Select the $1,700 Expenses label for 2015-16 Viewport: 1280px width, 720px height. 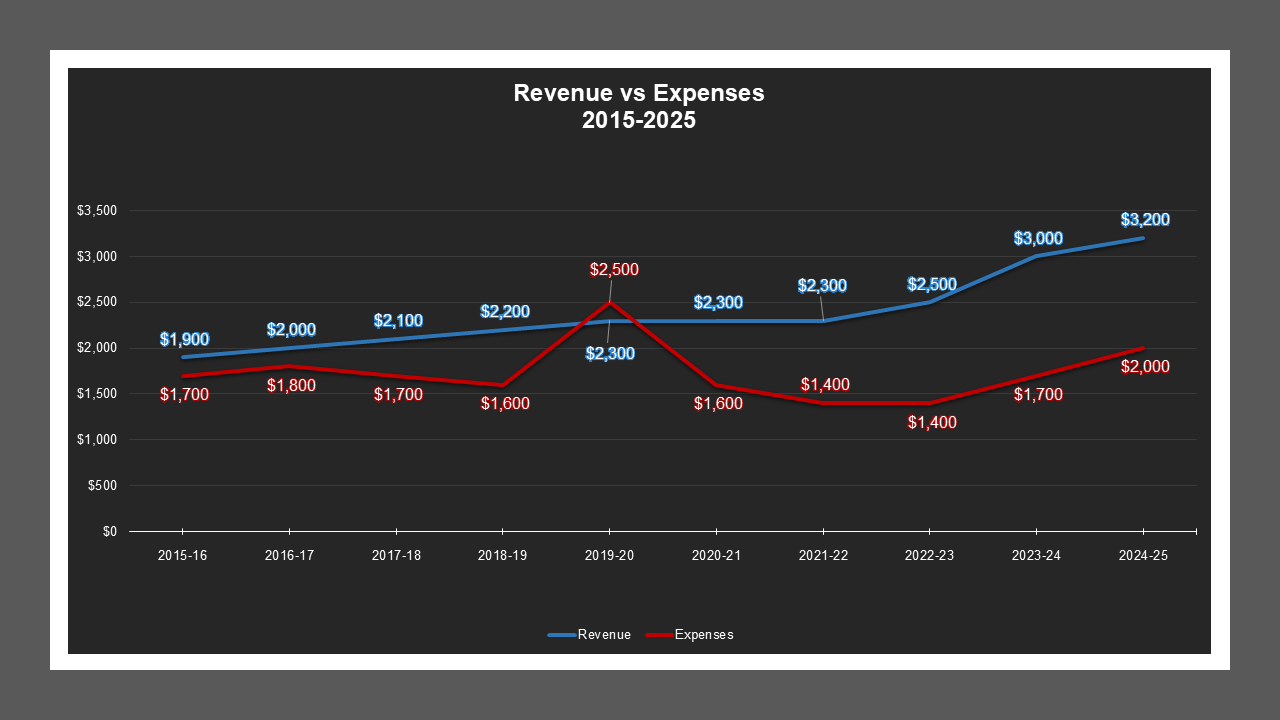(x=184, y=395)
